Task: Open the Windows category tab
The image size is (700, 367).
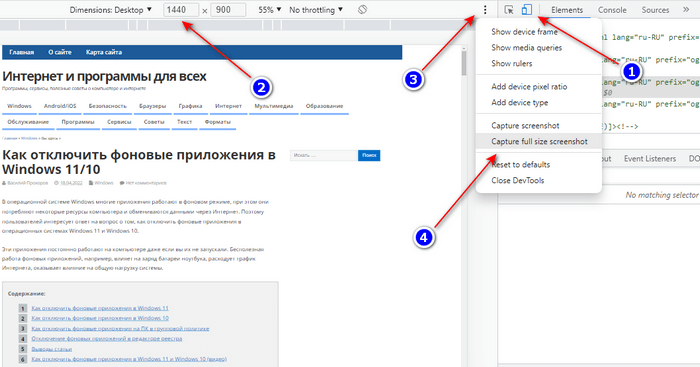Action: 19,106
